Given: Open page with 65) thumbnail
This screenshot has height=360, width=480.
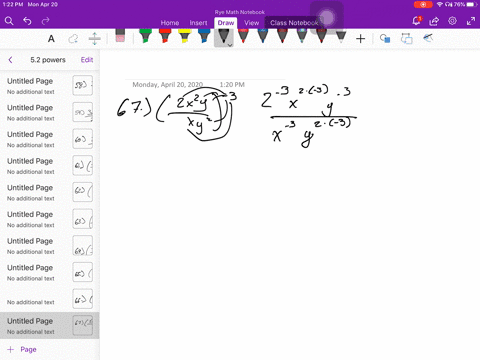Looking at the screenshot, I should [x=50, y=272].
